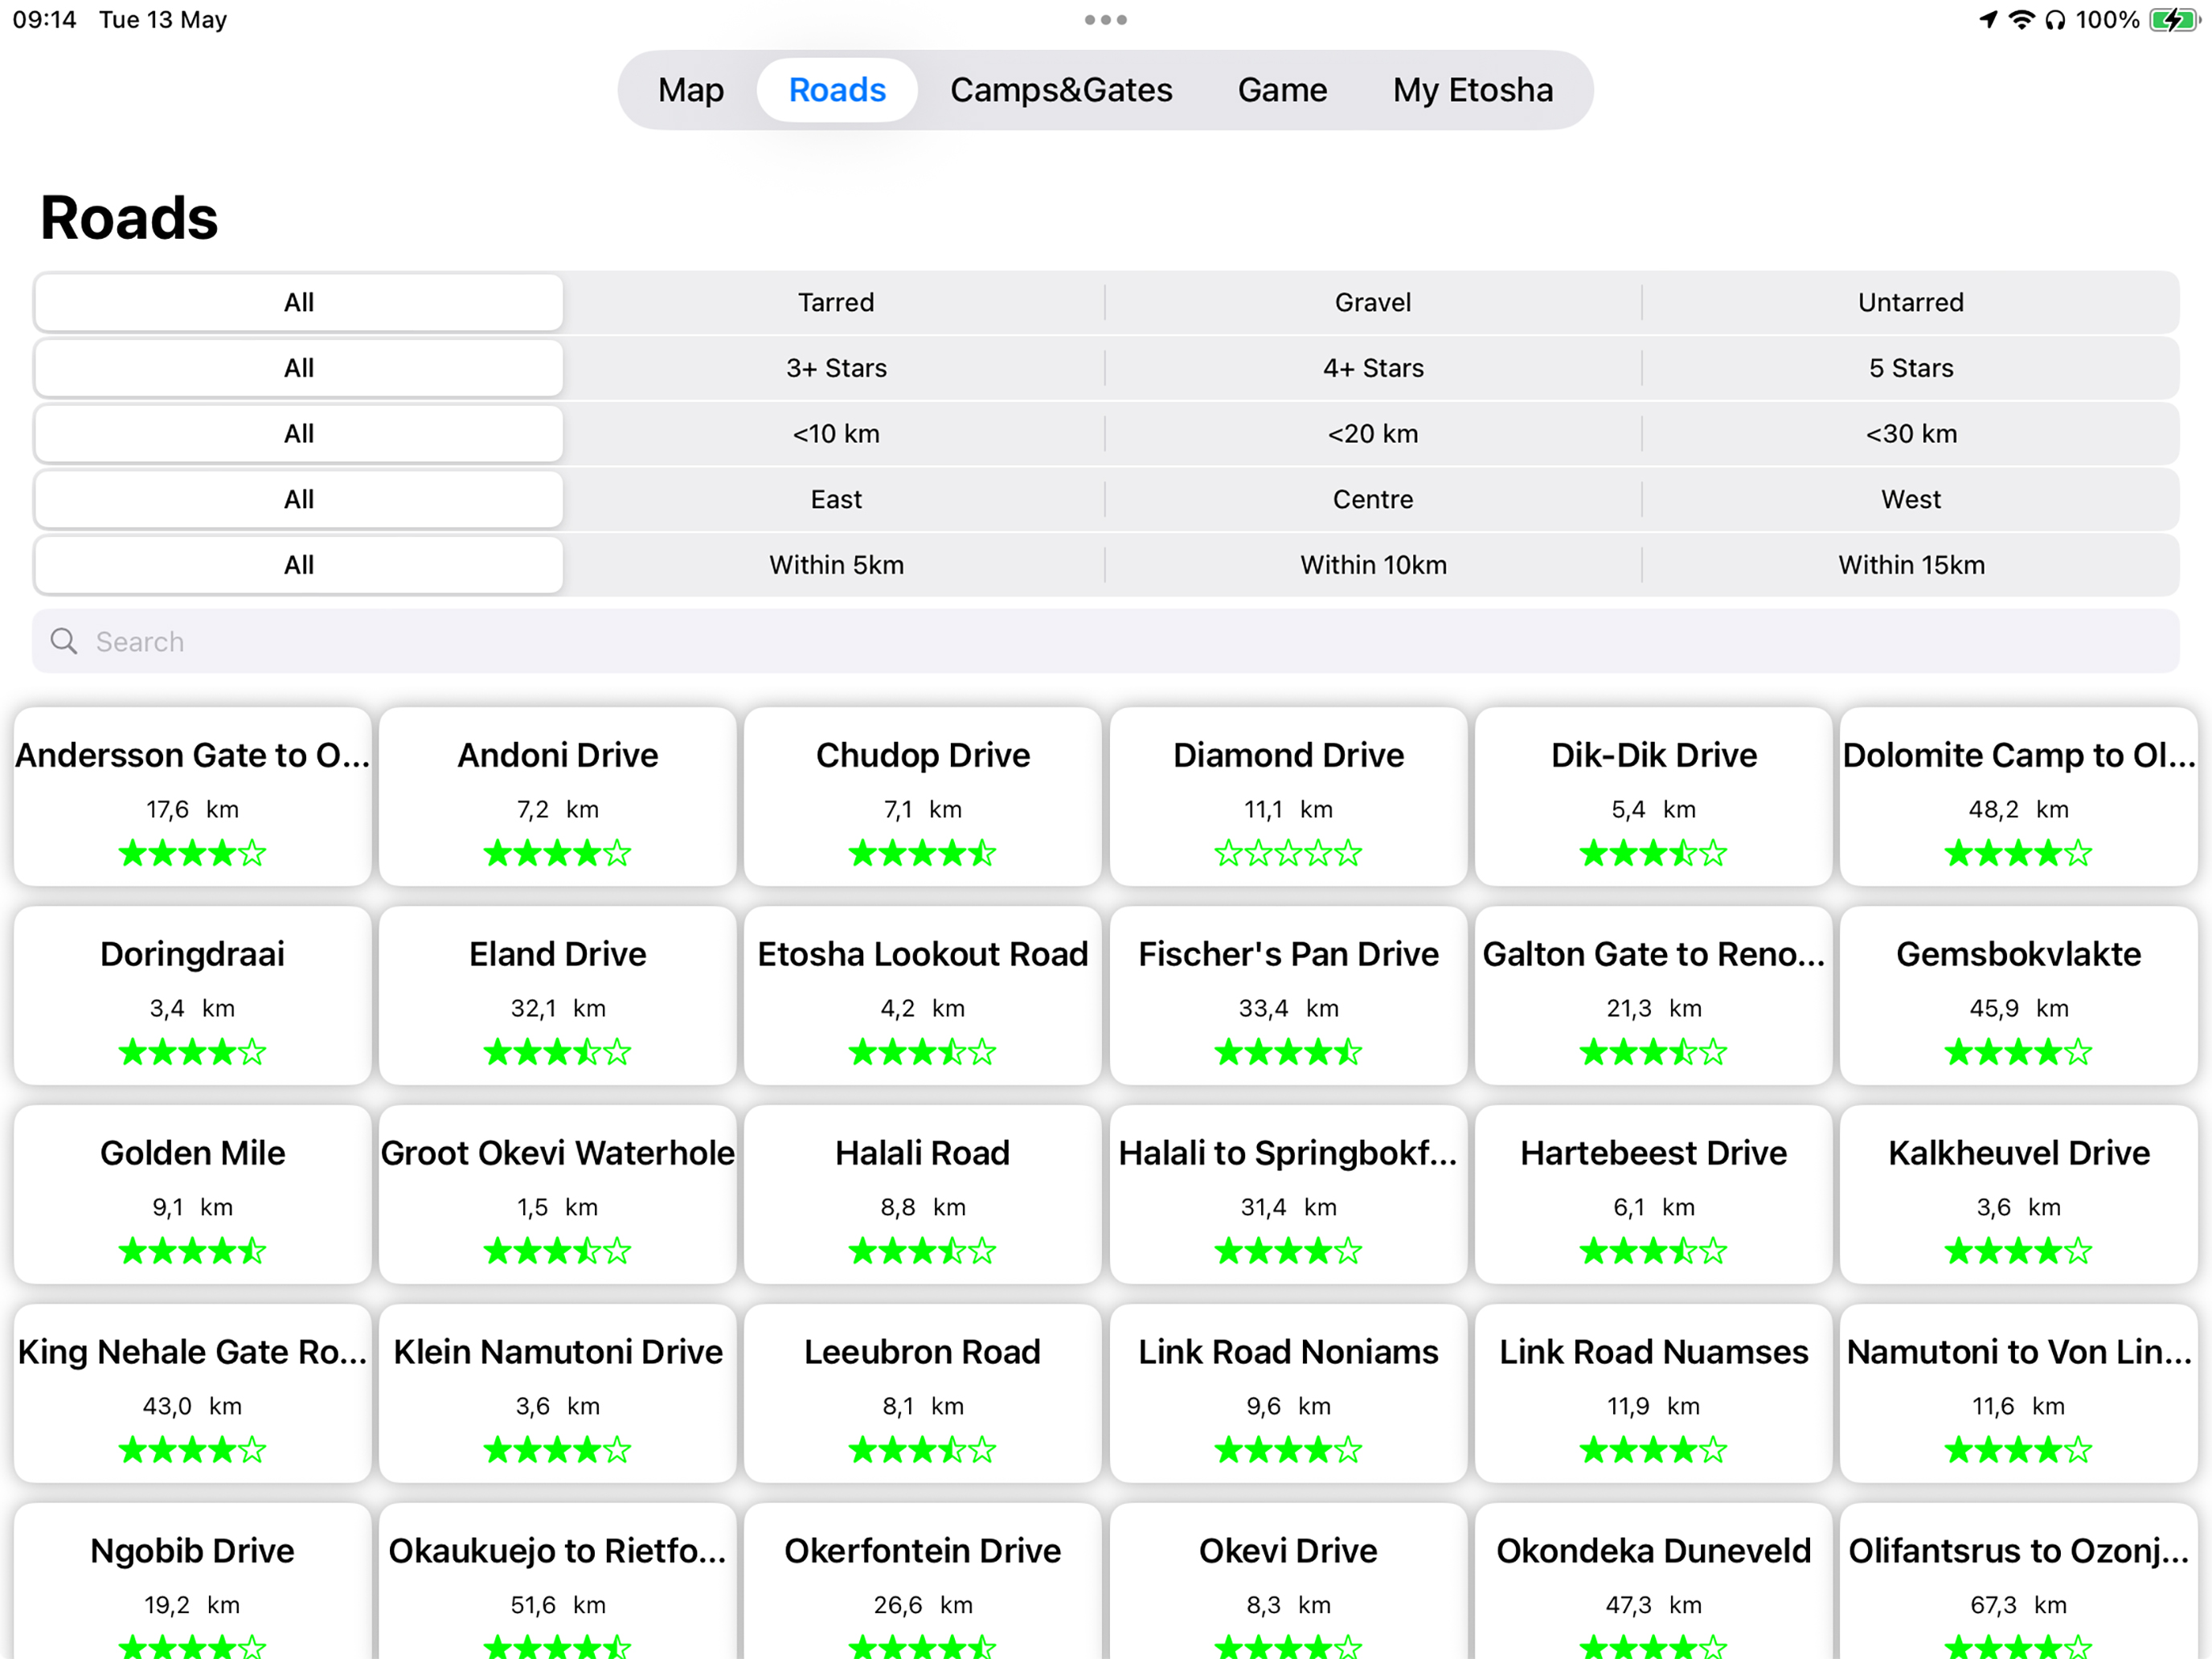Click the Klein Namutoni Drive stars
2212x1659 pixels.
click(557, 1450)
